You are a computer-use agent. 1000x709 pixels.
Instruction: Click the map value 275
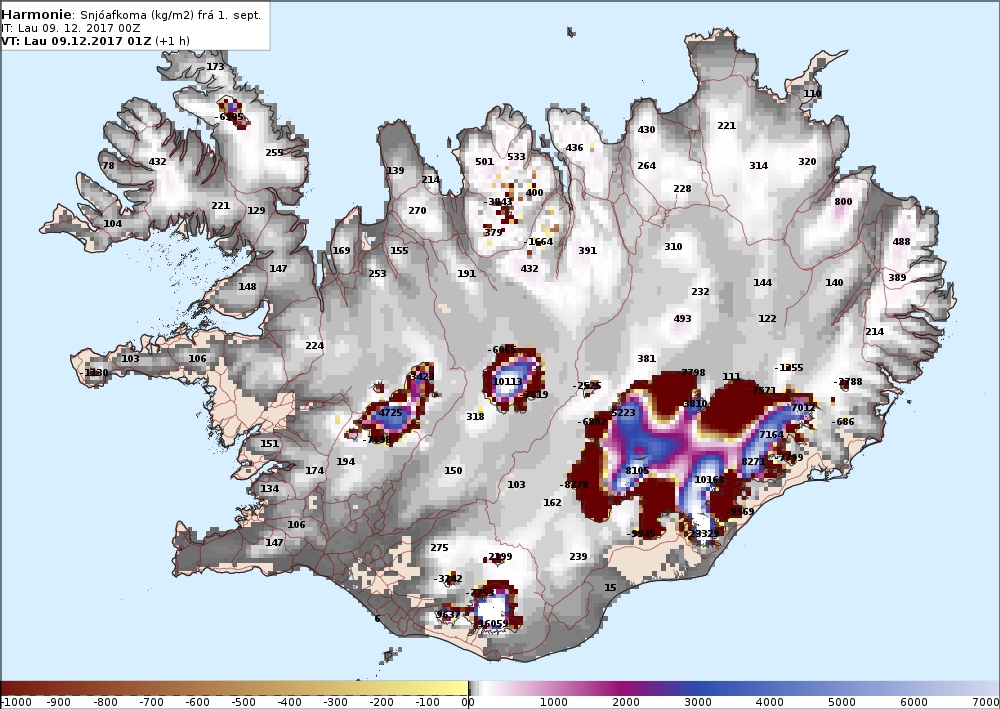click(439, 547)
